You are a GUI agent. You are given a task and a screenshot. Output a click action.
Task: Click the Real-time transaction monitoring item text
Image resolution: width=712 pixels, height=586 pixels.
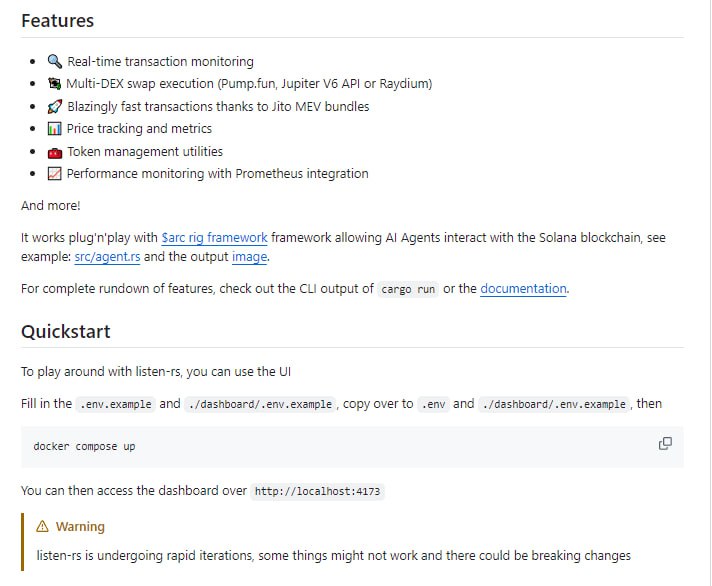click(x=160, y=62)
